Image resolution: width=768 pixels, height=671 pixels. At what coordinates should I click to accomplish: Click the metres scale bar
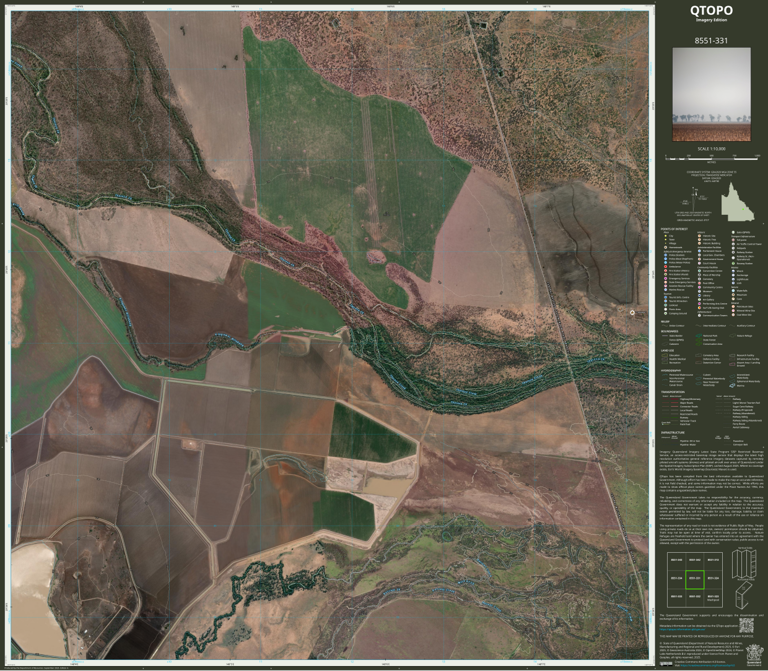[713, 158]
